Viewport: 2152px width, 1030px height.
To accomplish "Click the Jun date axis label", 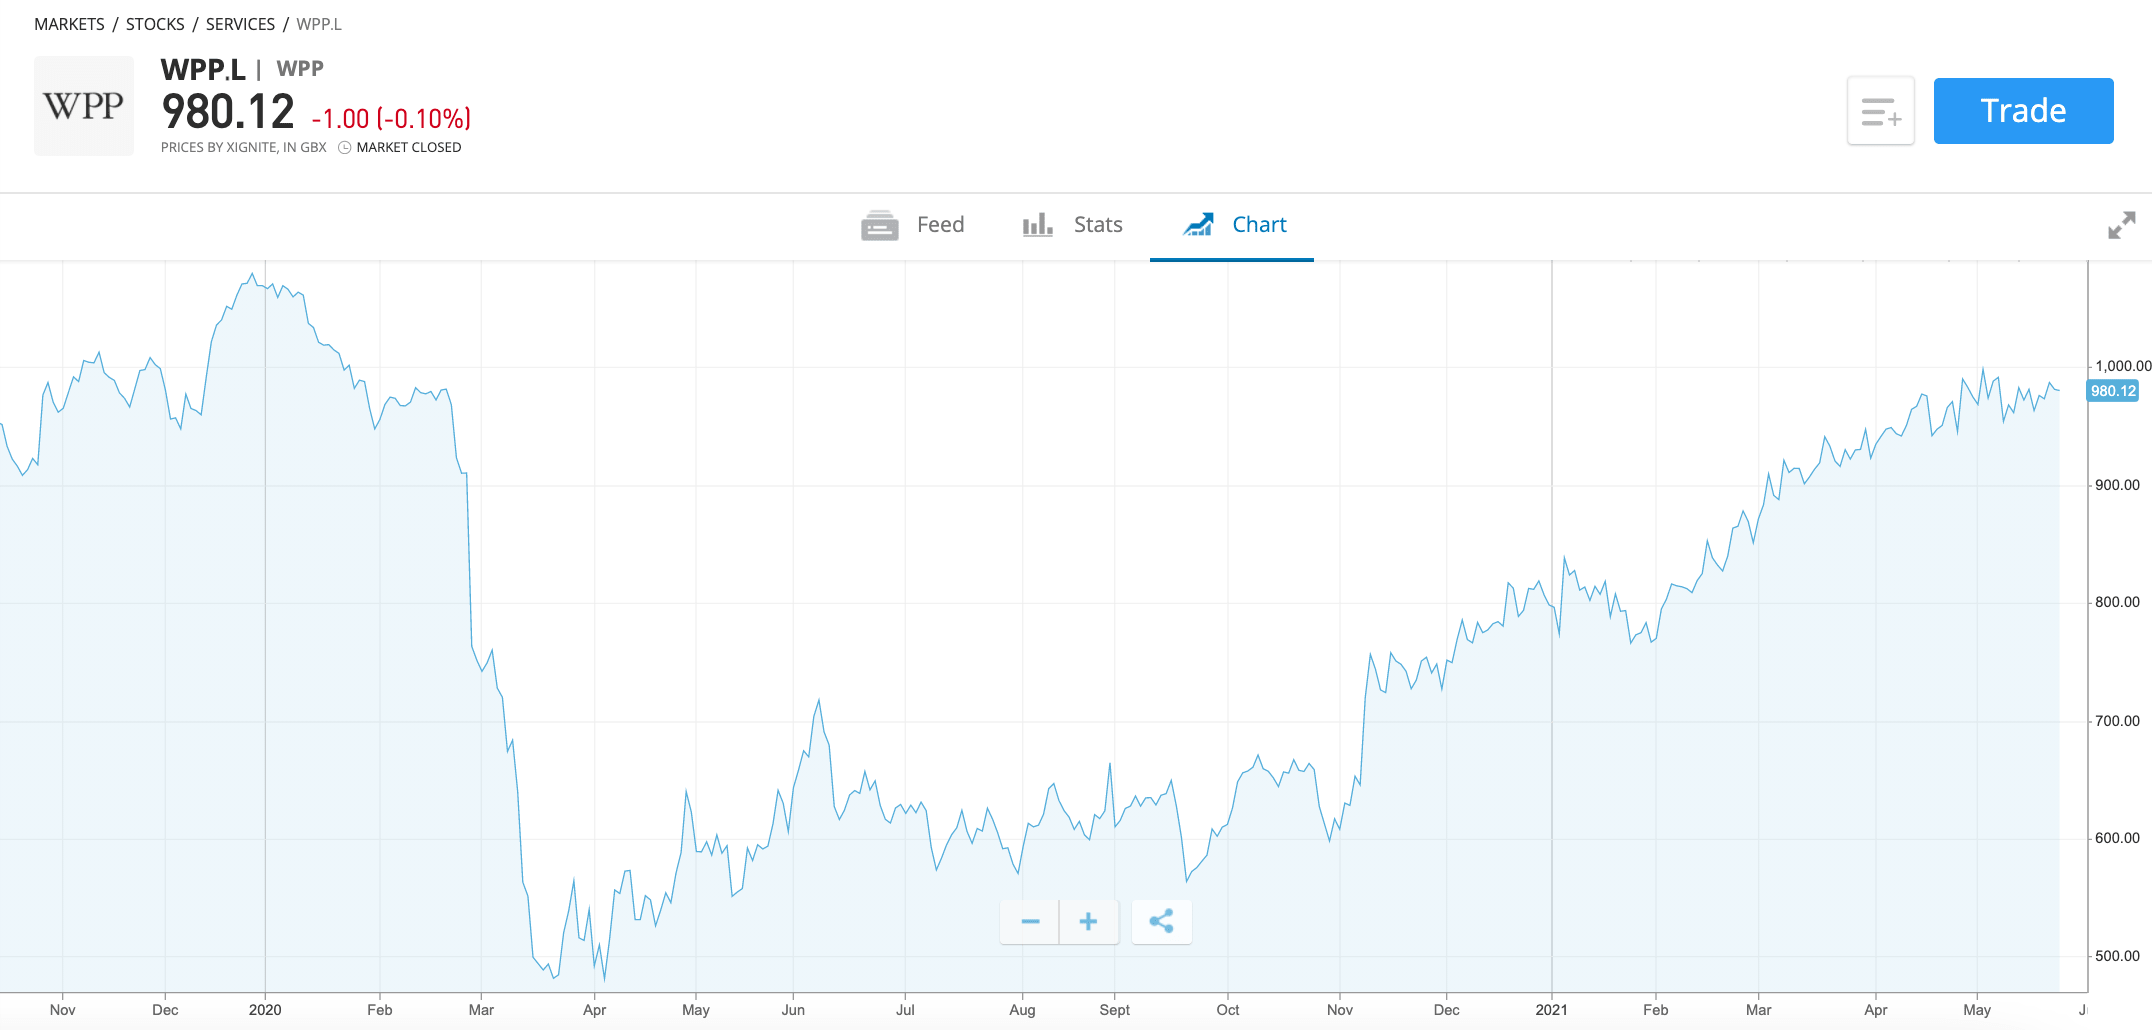I will [793, 1010].
